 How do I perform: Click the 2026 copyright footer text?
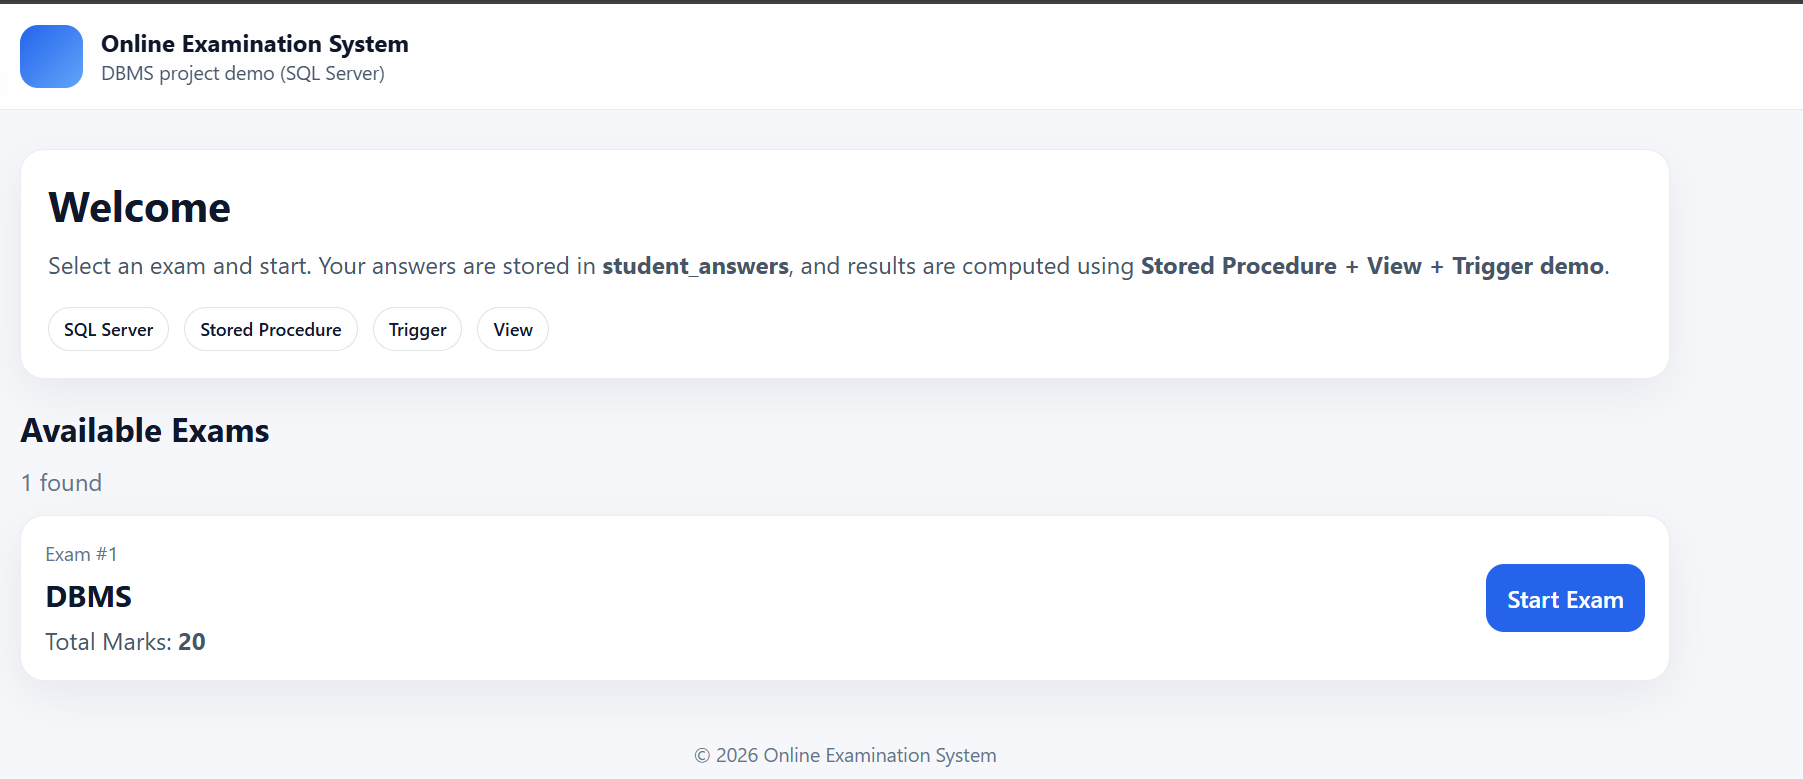845,756
